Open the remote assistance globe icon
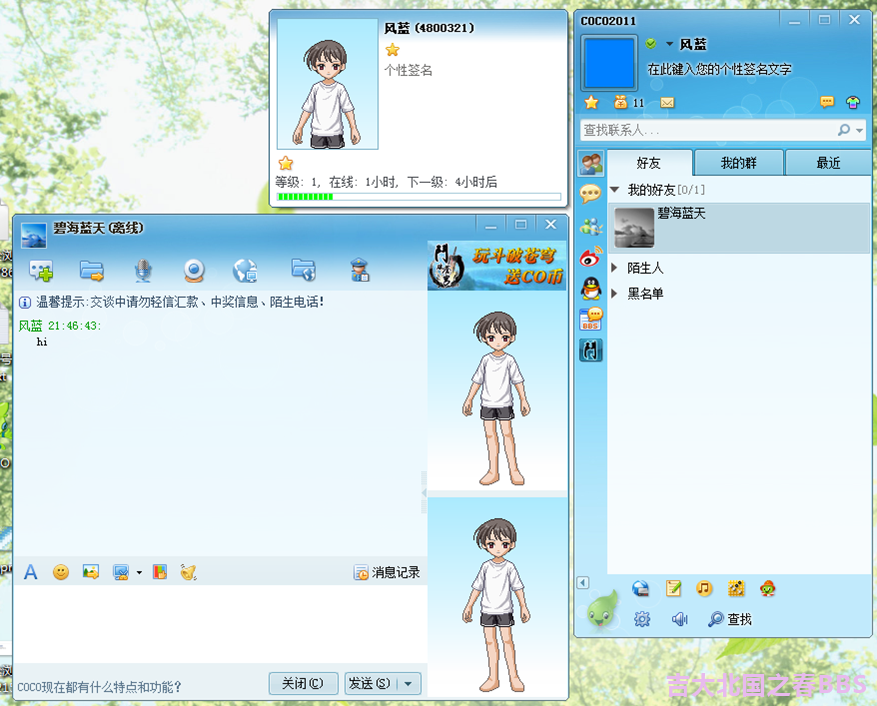The width and height of the screenshot is (877, 706). point(245,271)
